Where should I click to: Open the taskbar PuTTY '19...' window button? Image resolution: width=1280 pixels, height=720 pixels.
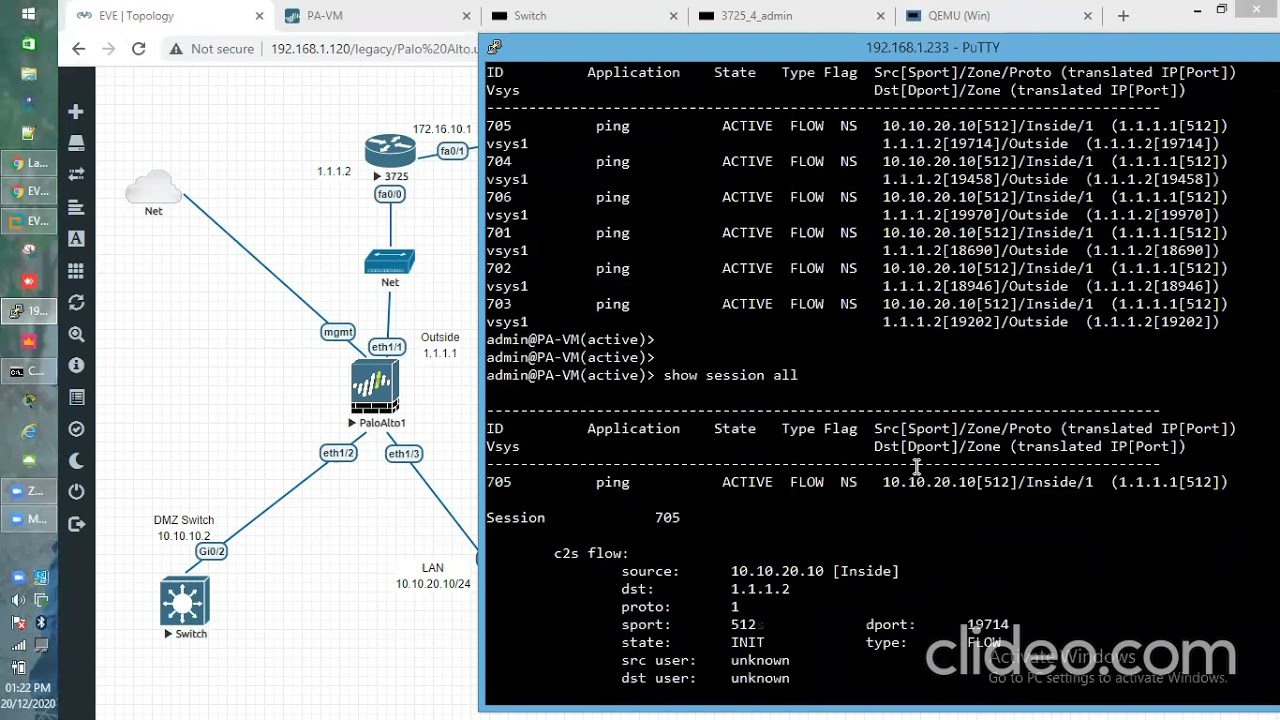pos(29,311)
